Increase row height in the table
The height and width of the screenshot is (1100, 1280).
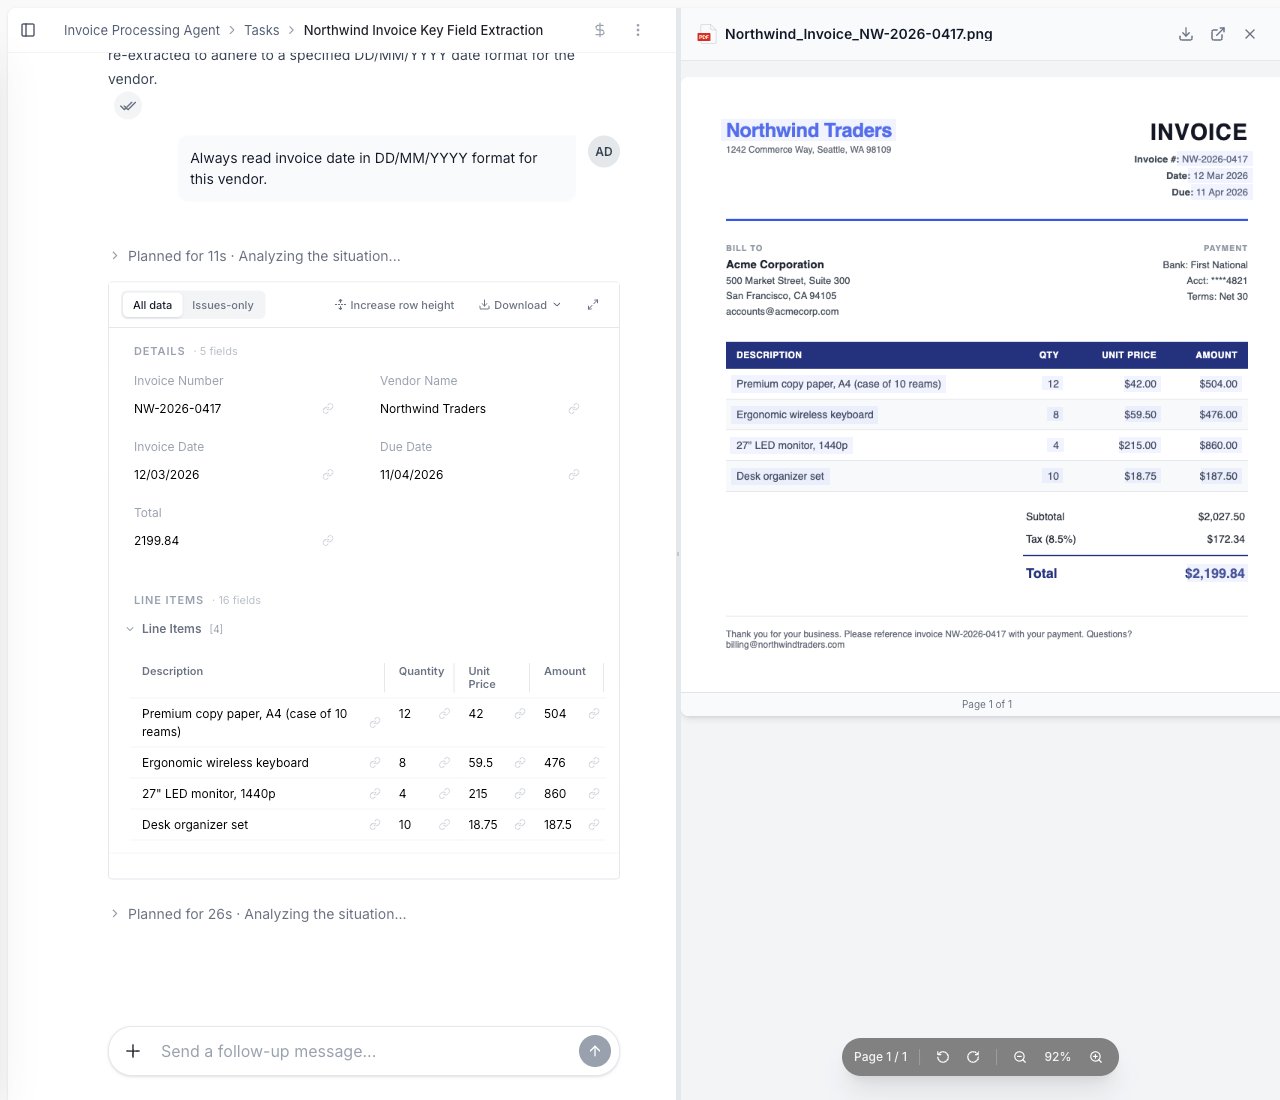click(394, 305)
